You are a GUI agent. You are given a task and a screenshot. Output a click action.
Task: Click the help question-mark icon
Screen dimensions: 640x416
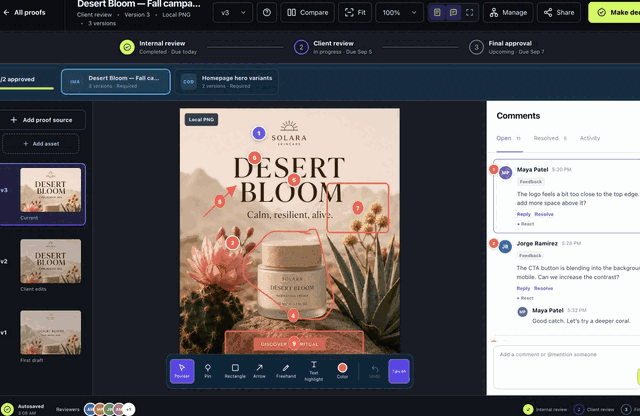click(x=267, y=13)
